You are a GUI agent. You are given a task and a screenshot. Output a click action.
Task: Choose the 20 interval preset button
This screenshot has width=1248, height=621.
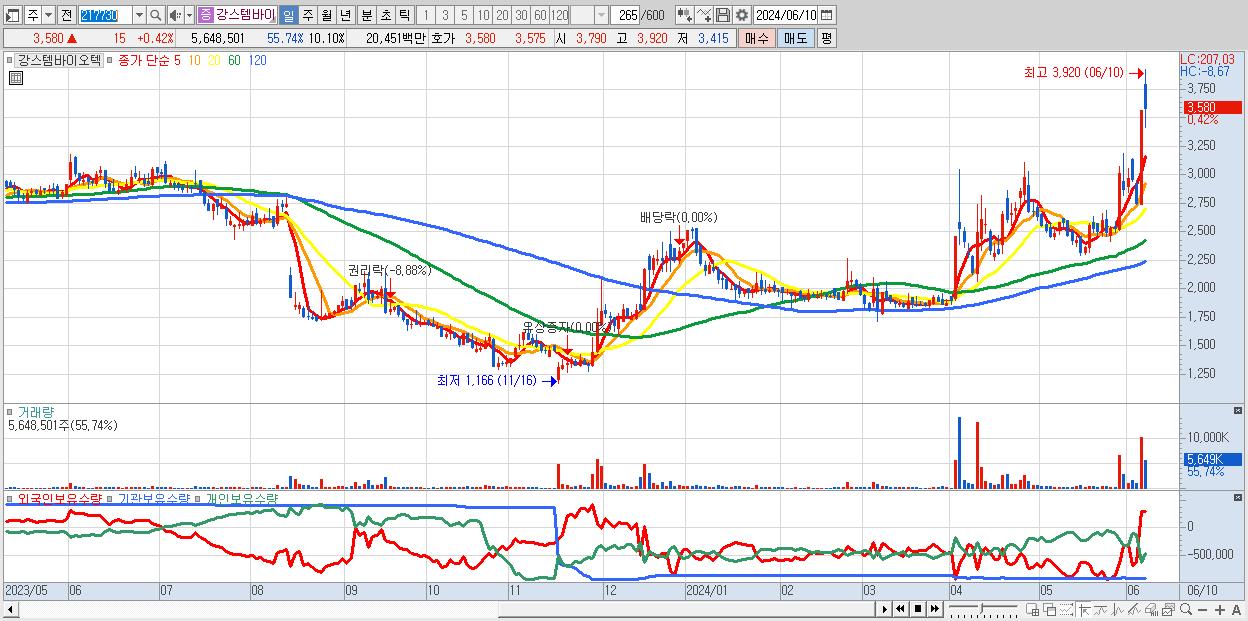pos(502,15)
